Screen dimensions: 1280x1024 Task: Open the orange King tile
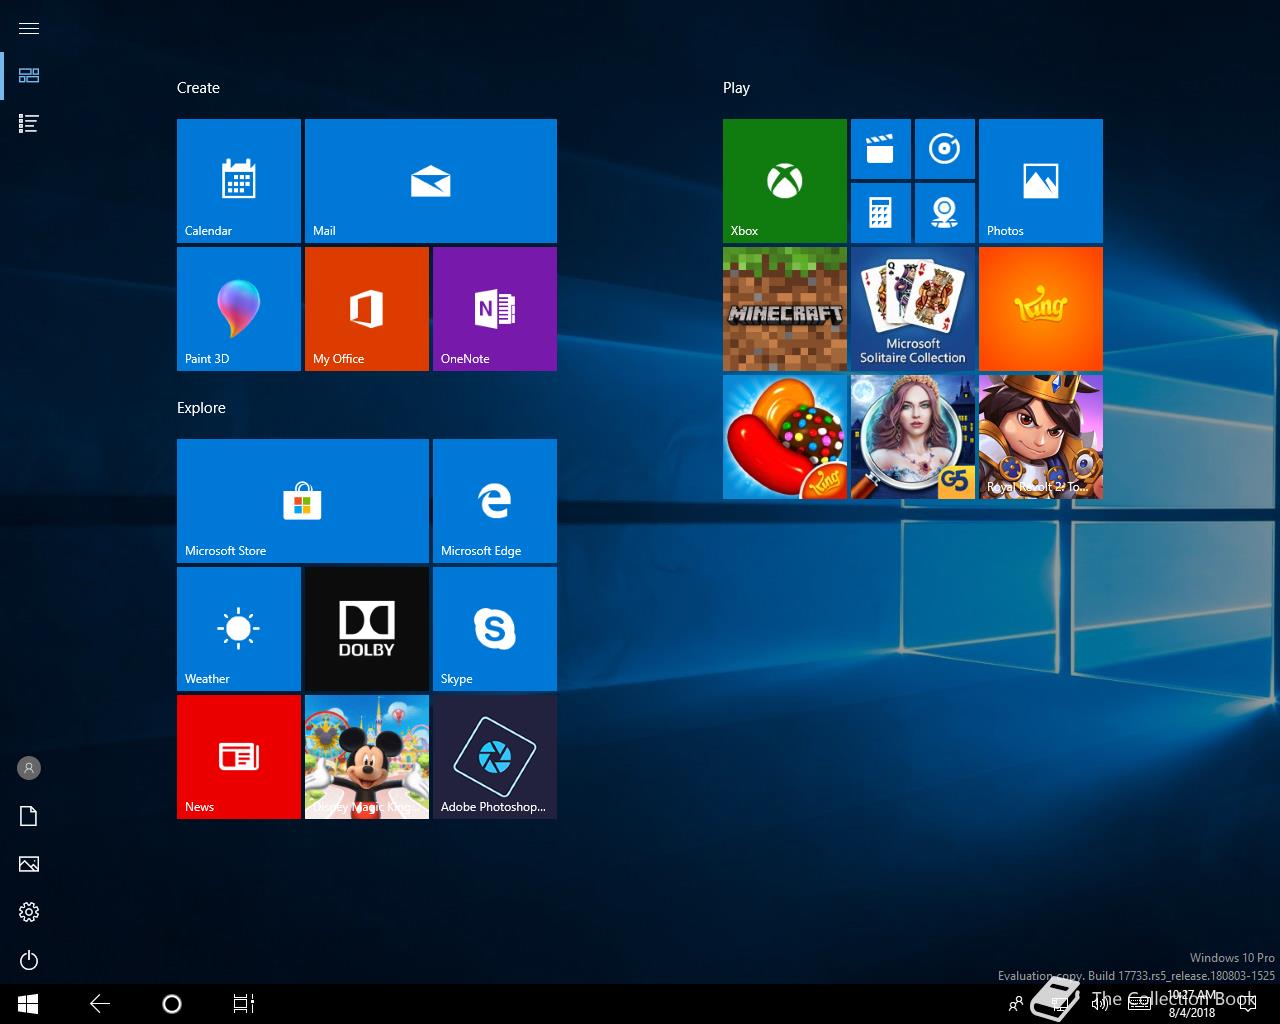1041,309
